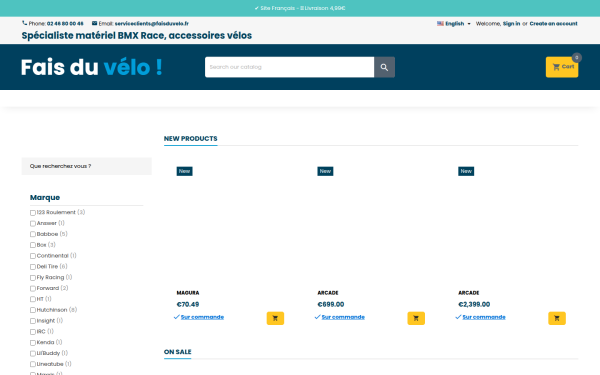Click the ON SALE section heading
600x375 pixels.
tap(178, 352)
